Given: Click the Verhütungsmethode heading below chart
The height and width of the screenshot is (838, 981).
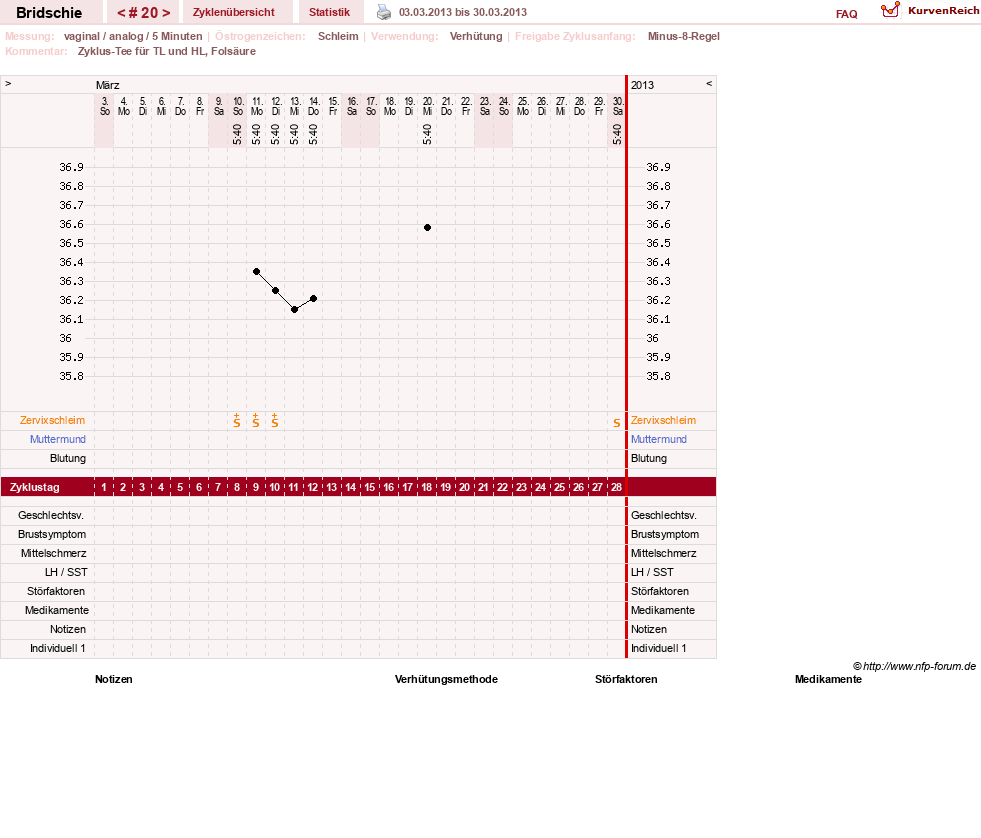Looking at the screenshot, I should 446,679.
